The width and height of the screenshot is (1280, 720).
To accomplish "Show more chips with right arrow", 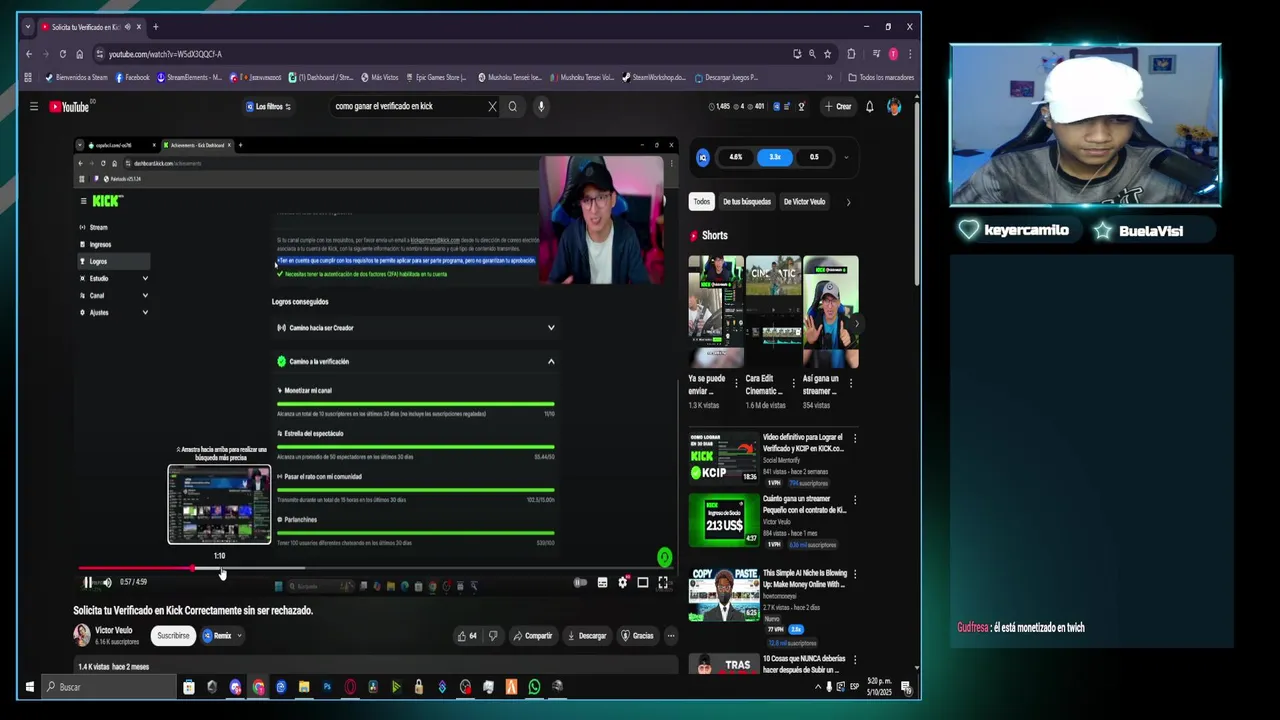I will [848, 202].
